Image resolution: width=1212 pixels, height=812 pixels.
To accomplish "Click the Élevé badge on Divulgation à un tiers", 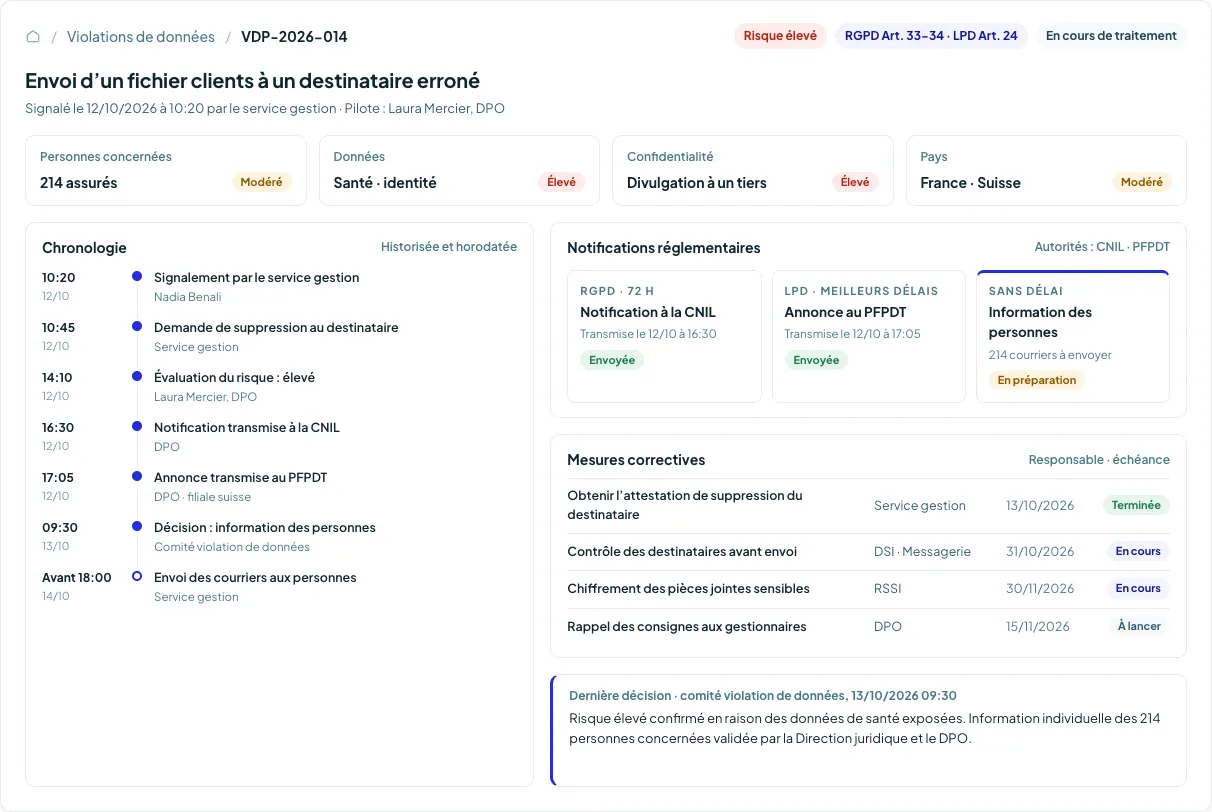I will pos(855,183).
